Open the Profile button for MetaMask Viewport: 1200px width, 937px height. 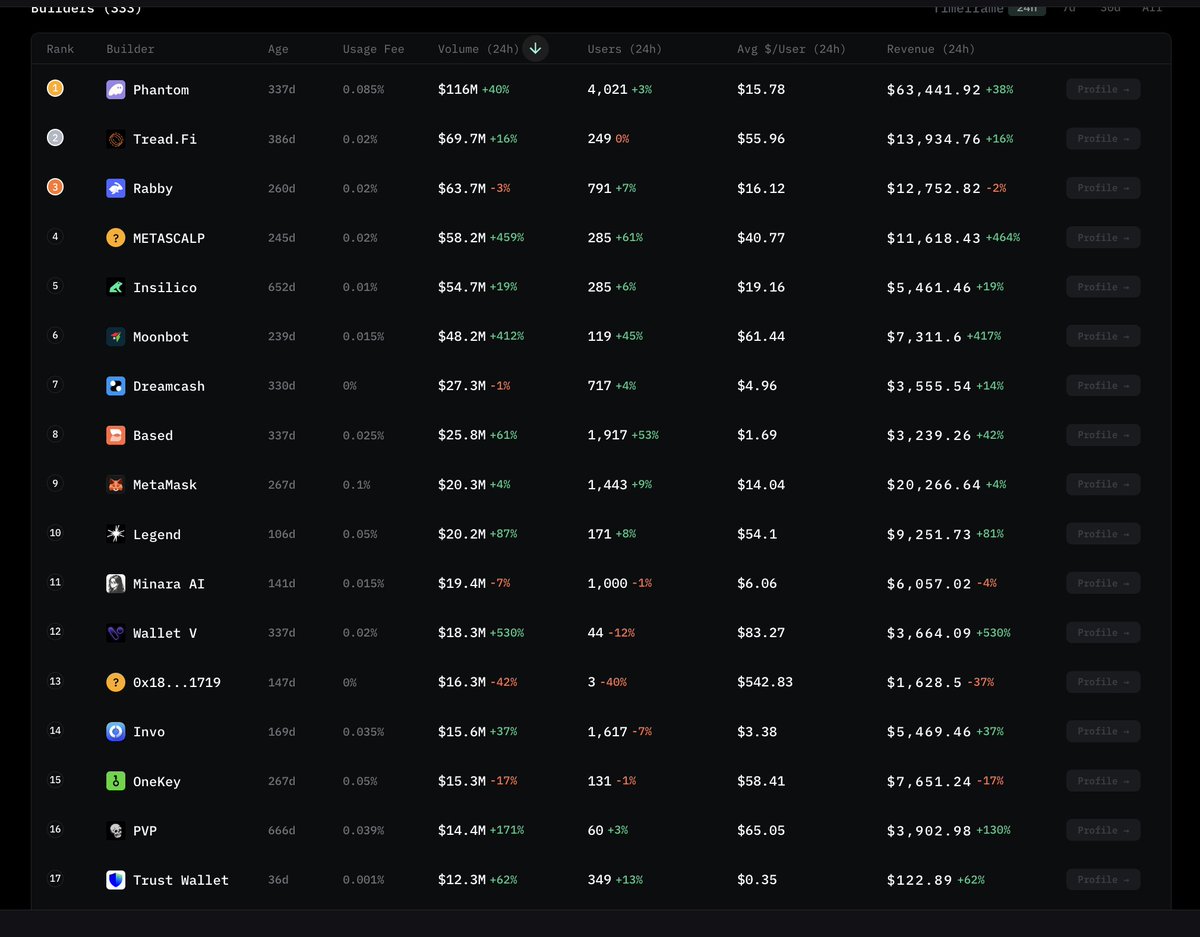(x=1103, y=484)
